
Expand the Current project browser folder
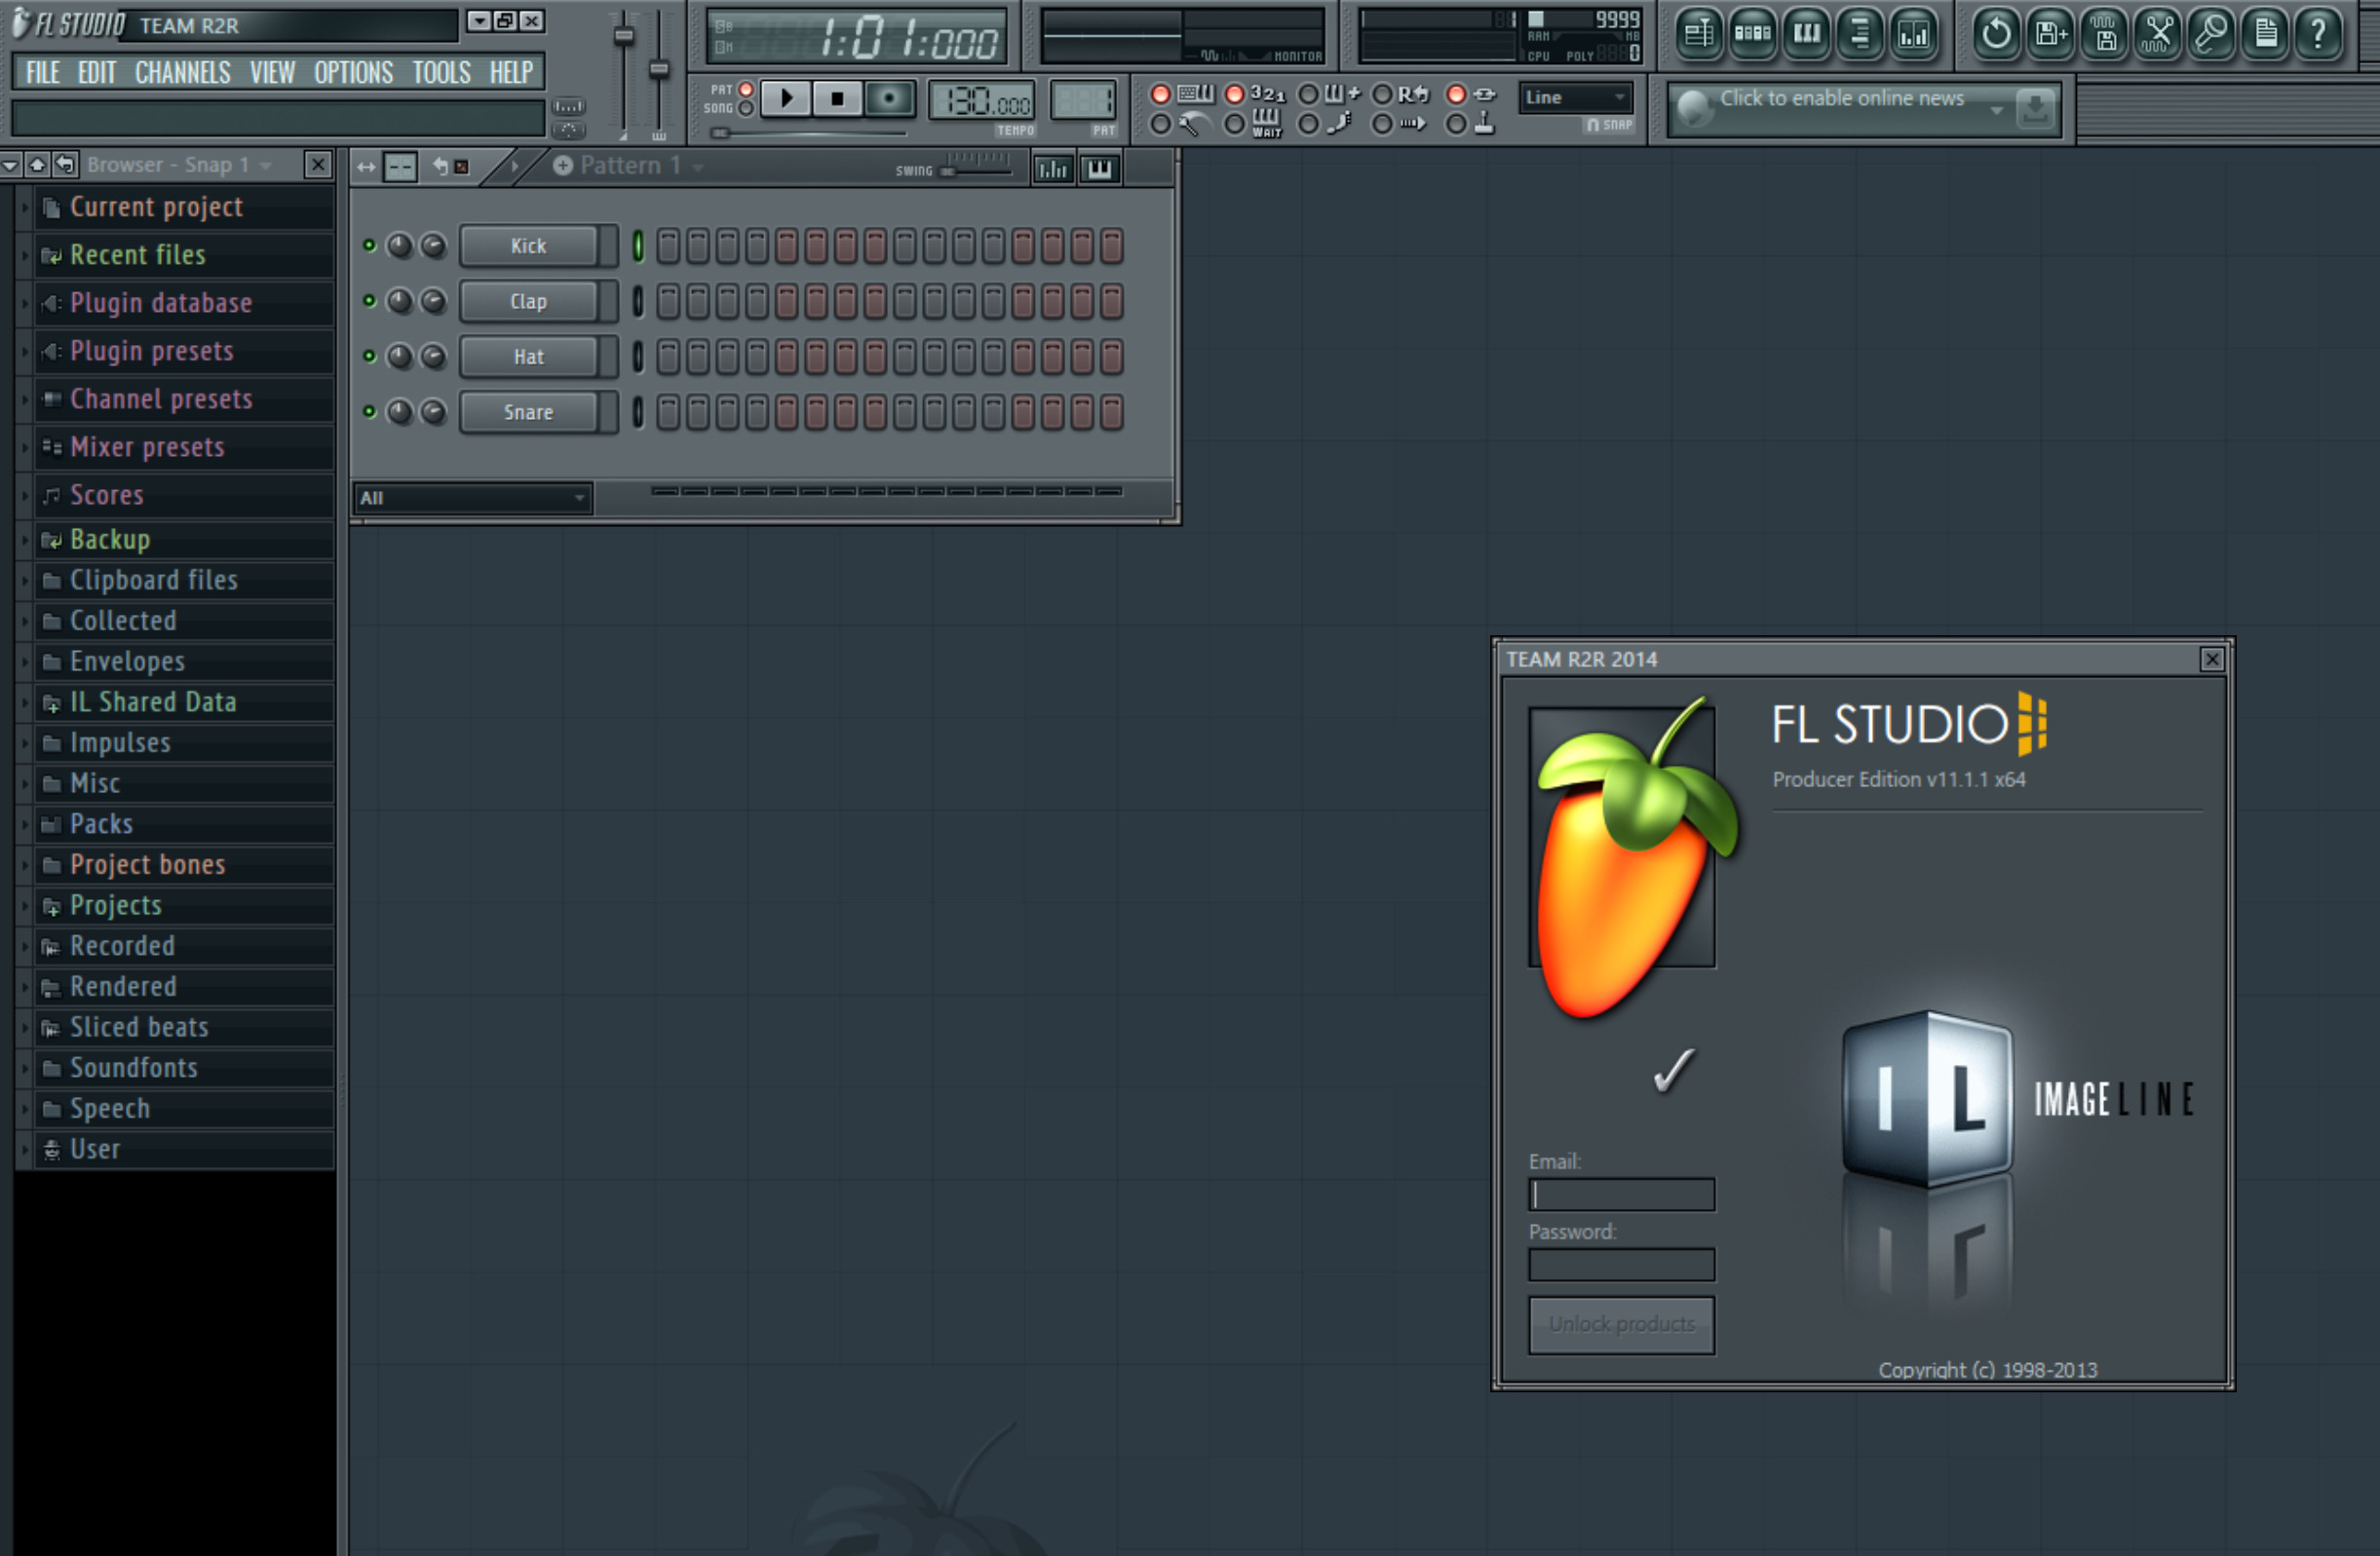[24, 207]
